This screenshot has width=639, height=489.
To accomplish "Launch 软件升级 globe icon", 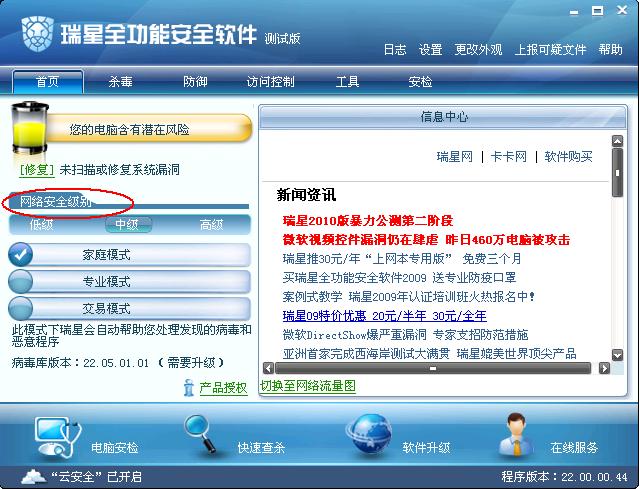I will click(369, 434).
